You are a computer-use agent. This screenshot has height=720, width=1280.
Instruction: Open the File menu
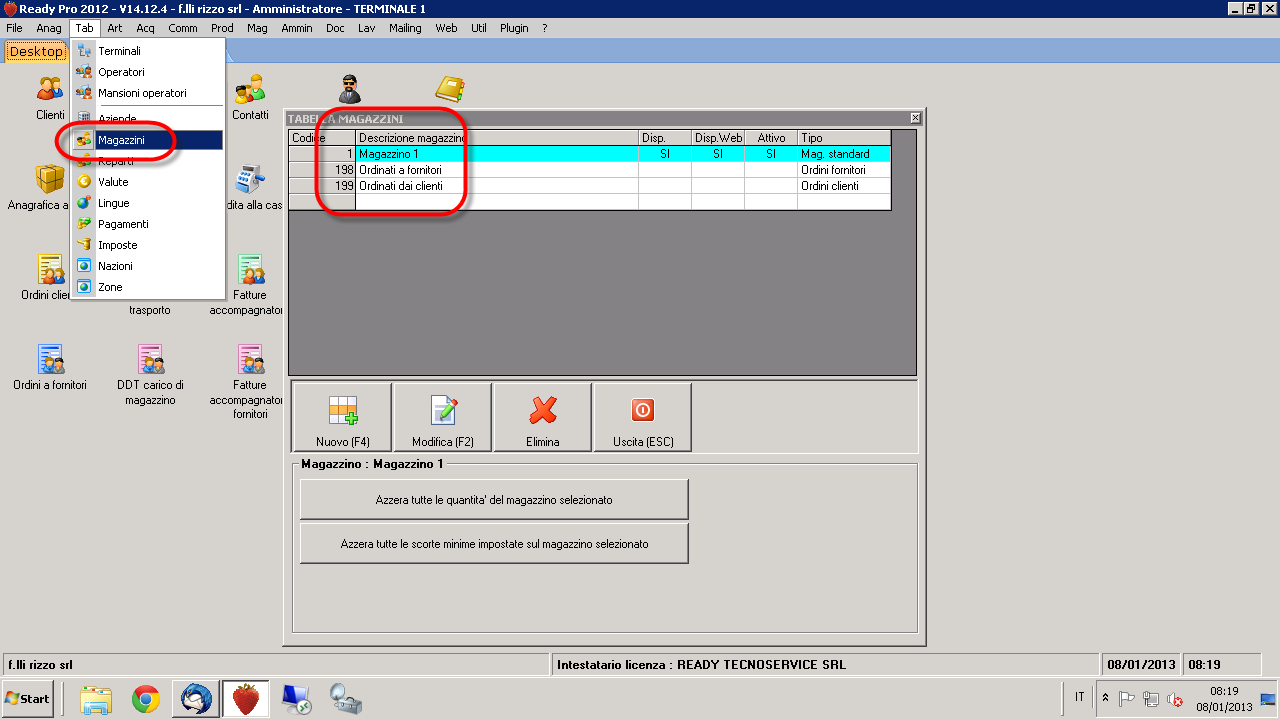[x=14, y=28]
